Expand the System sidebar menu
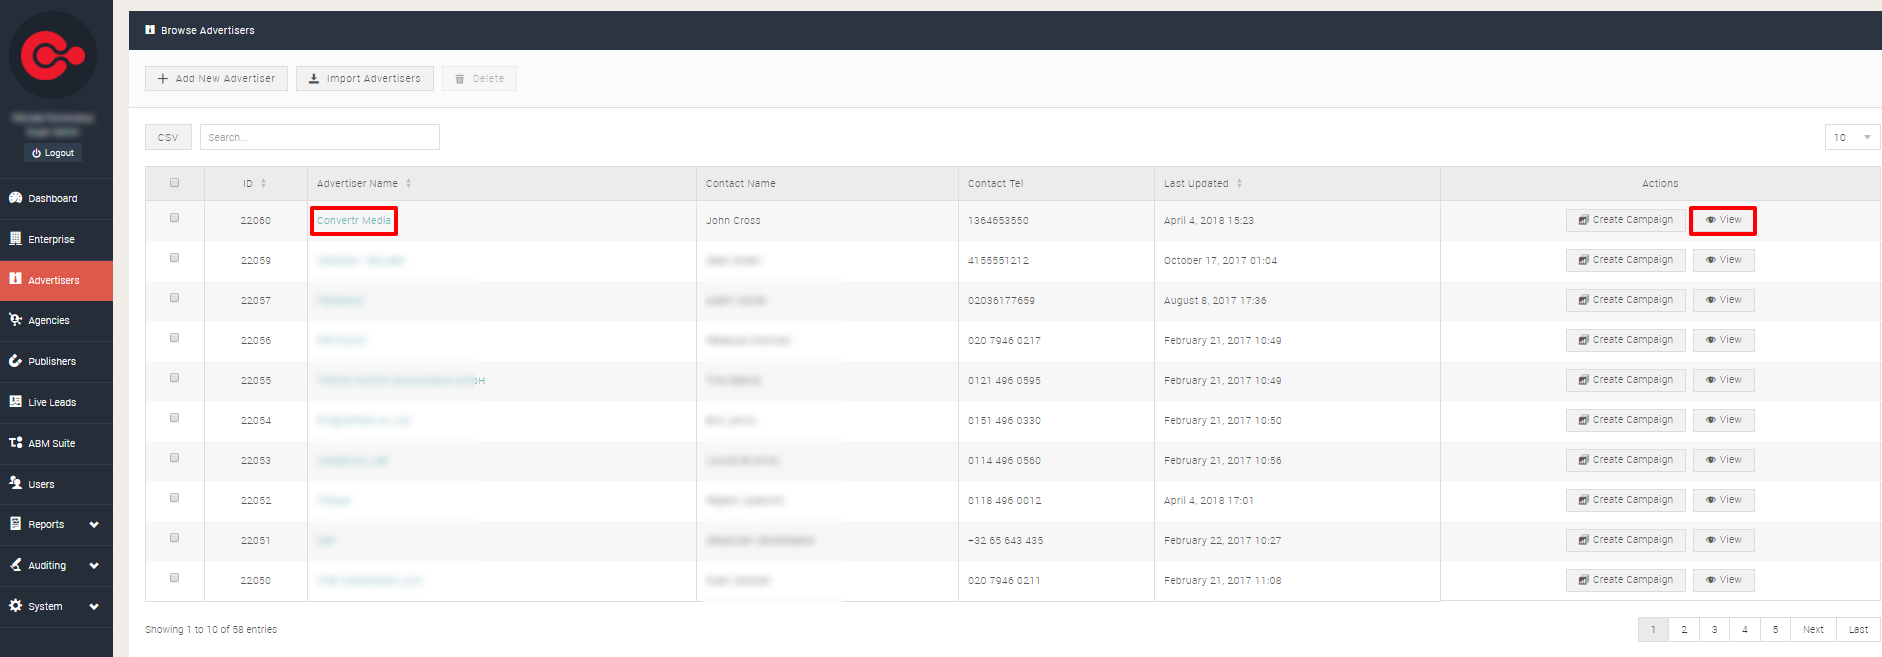The image size is (1882, 657). coord(55,607)
